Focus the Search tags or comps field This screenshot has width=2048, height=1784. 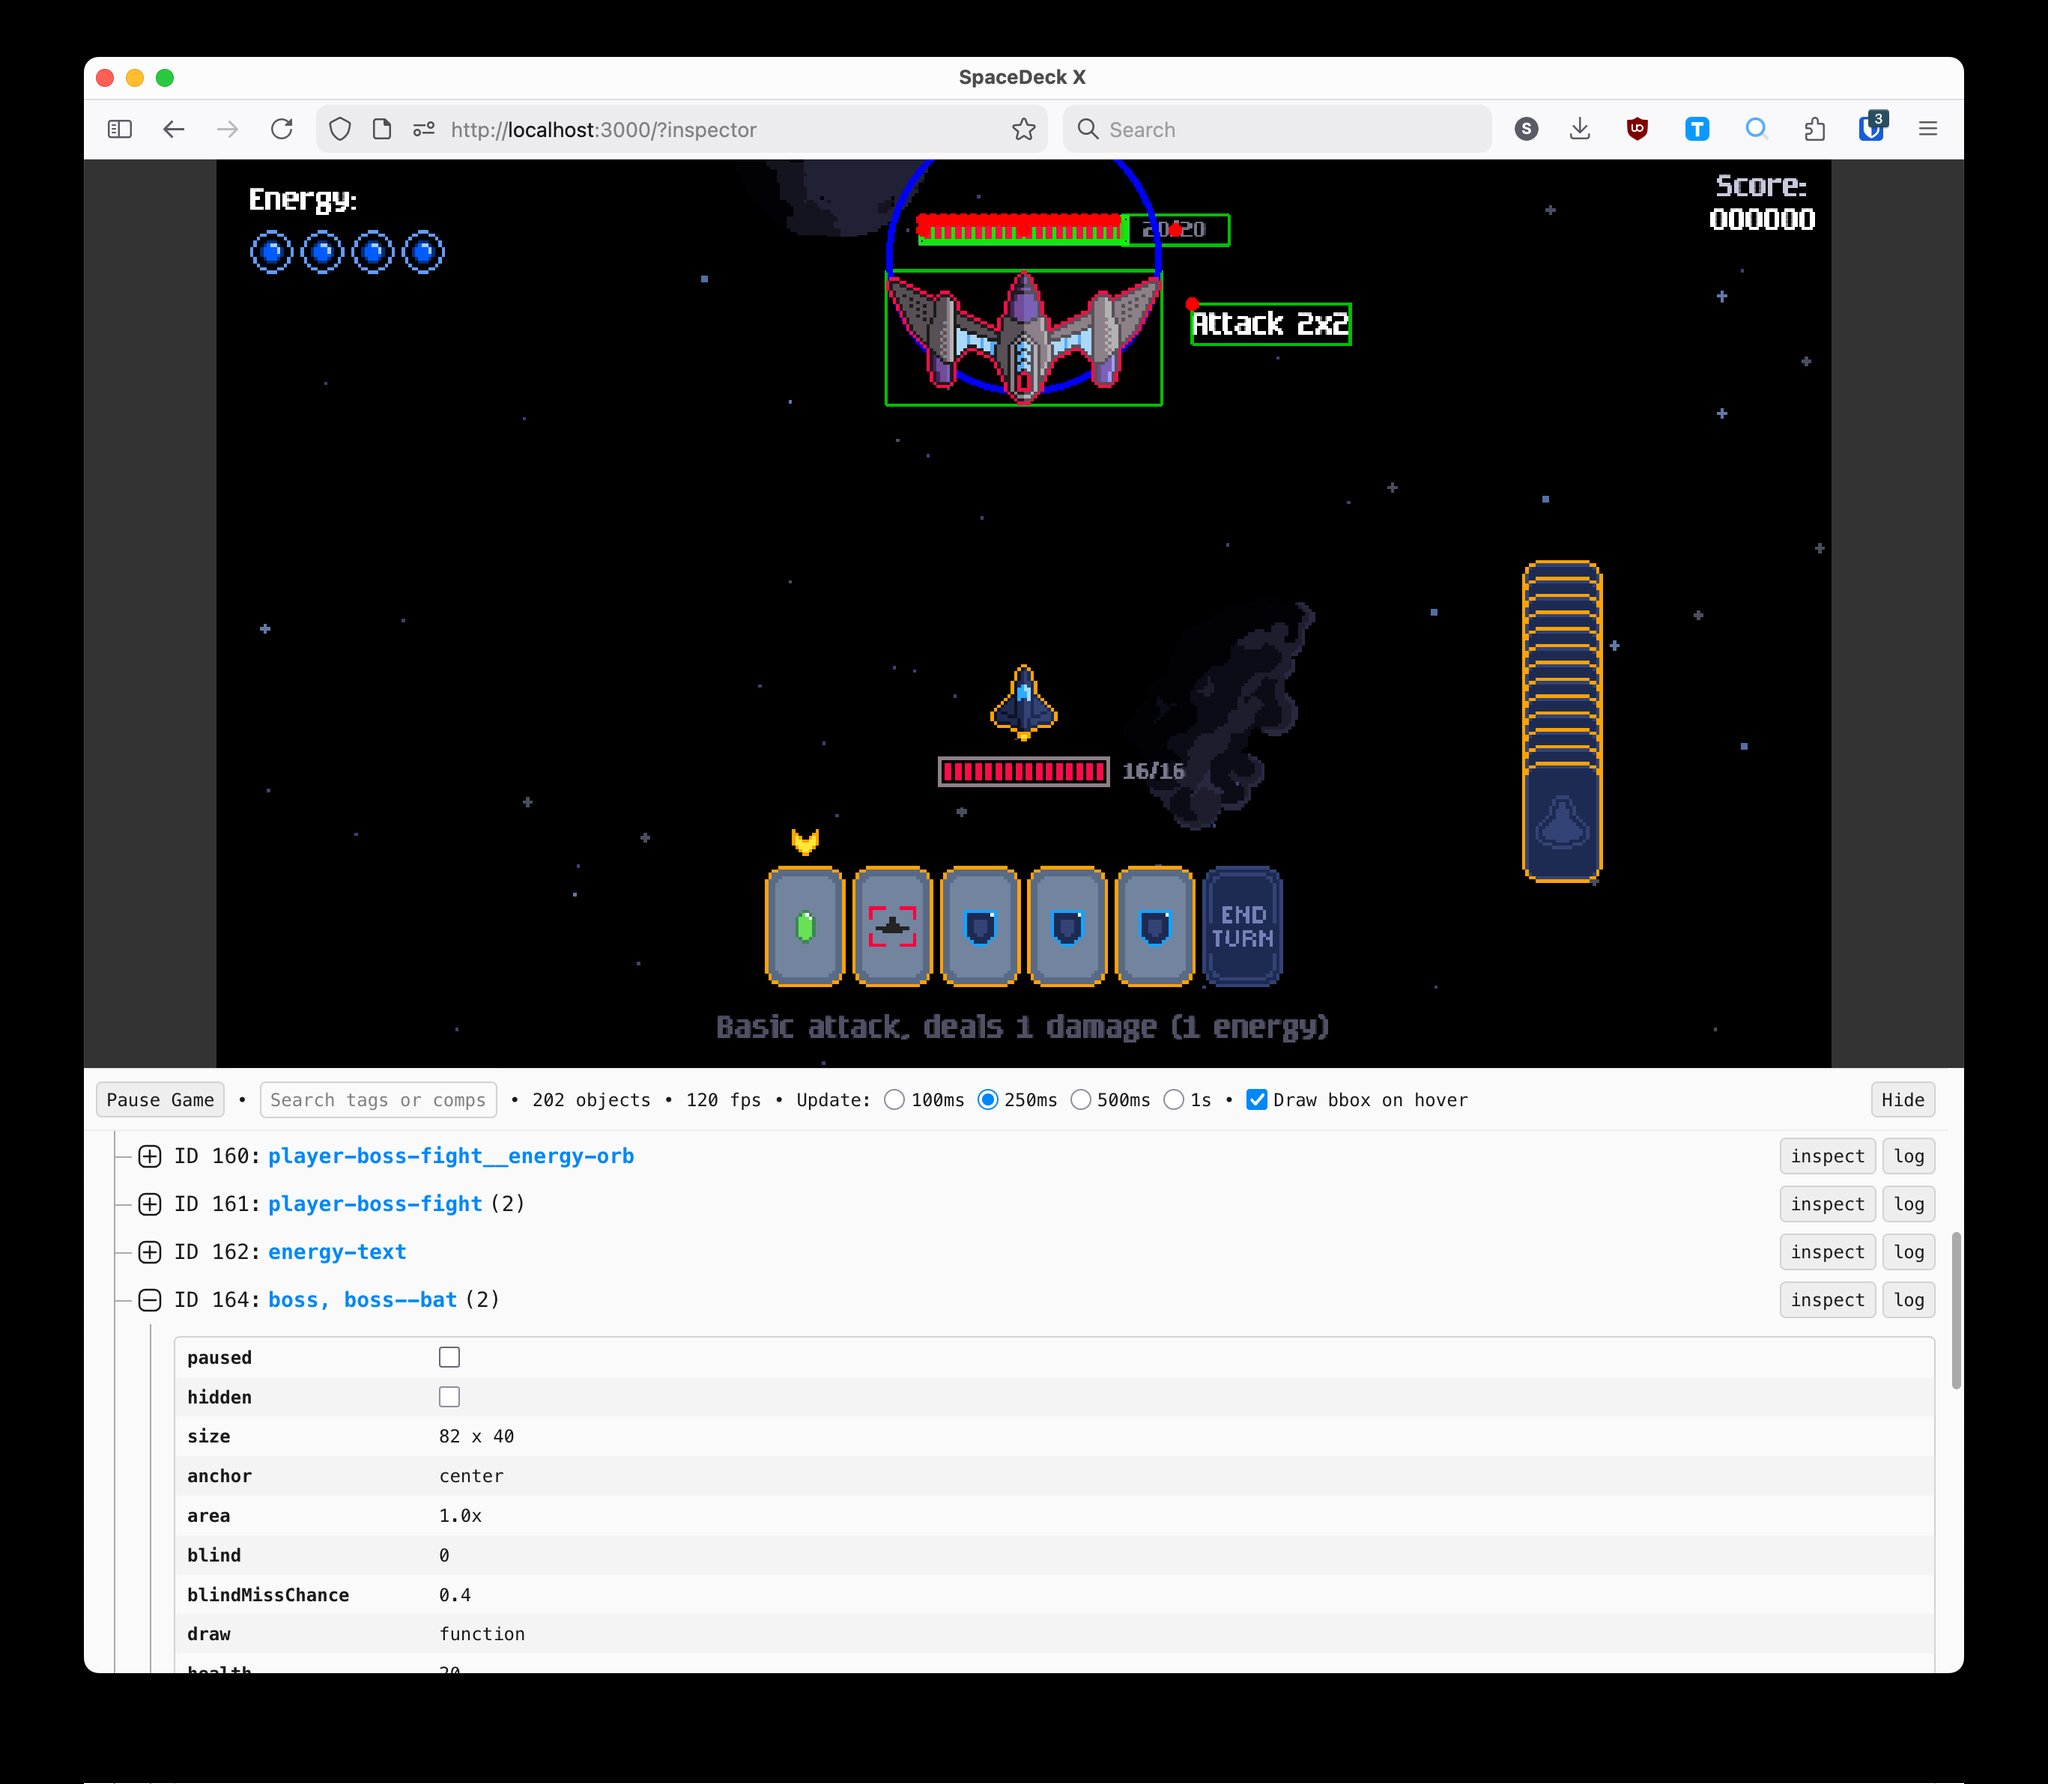pyautogui.click(x=378, y=1100)
